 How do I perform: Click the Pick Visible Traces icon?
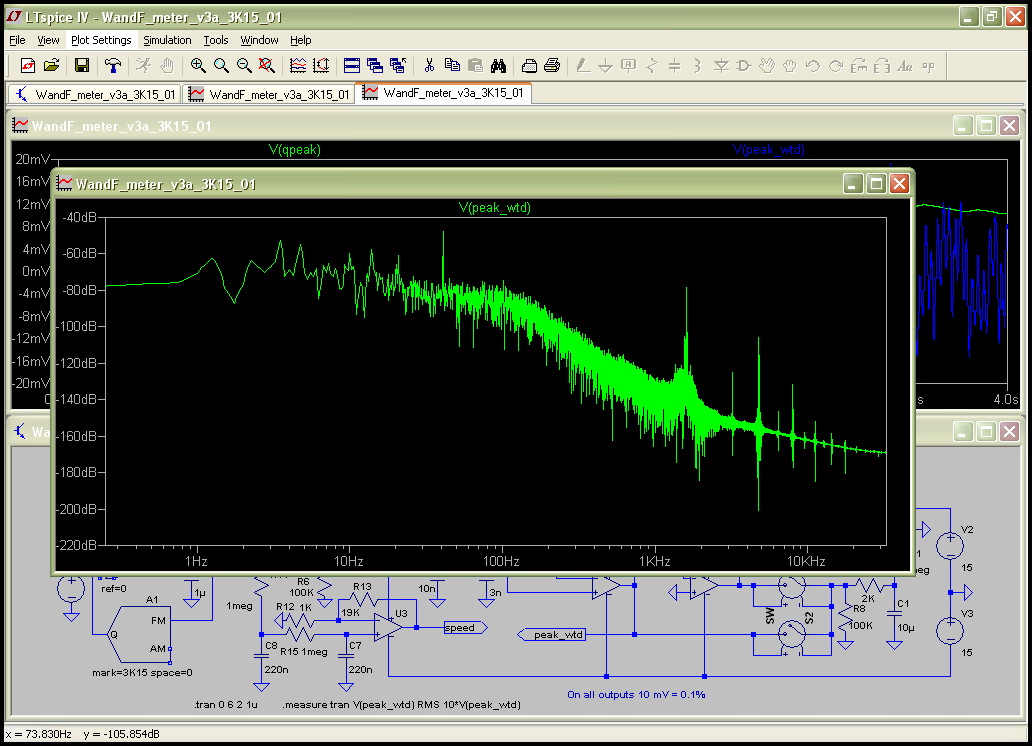tap(298, 66)
